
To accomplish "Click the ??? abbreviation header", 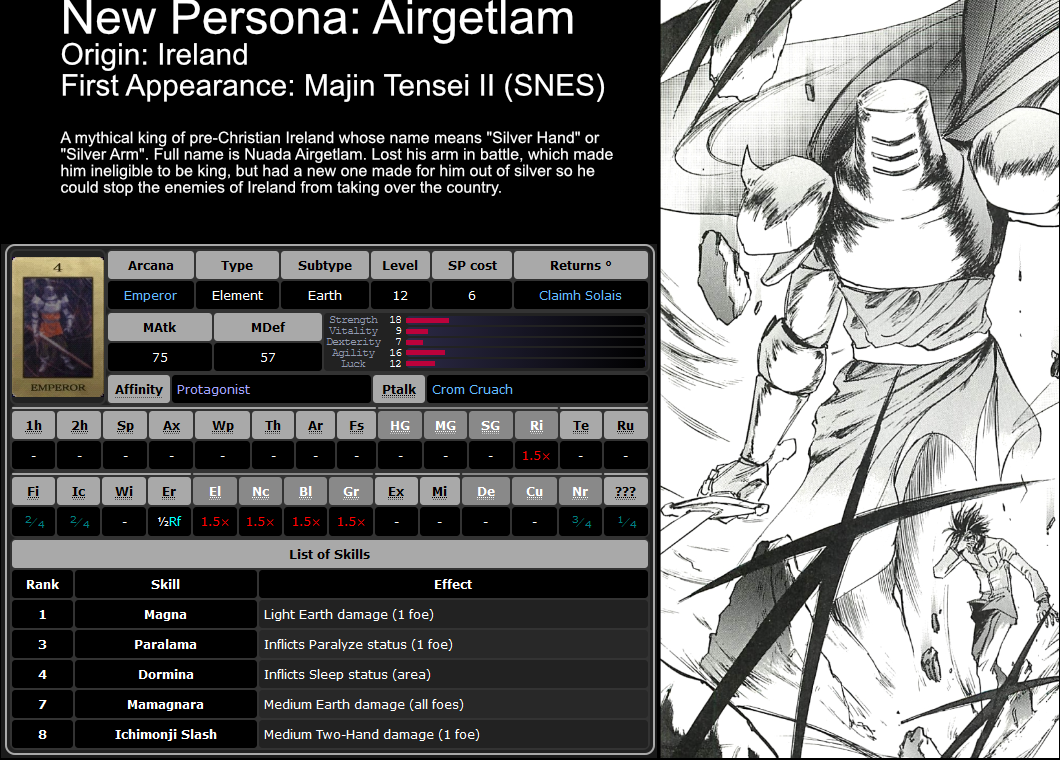I will pos(625,492).
